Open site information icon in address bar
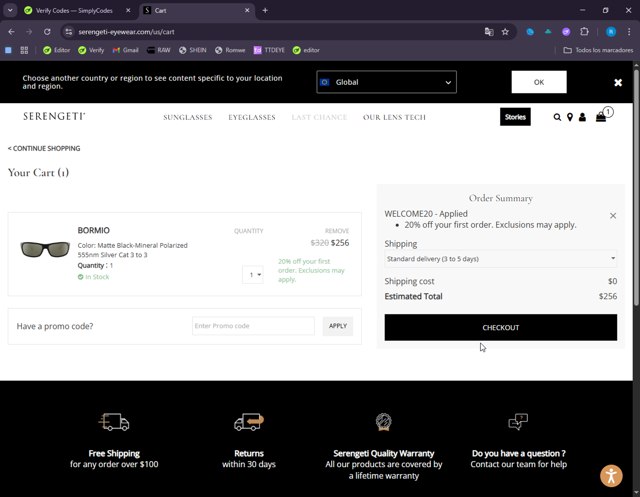This screenshot has width=640, height=497. click(x=69, y=32)
